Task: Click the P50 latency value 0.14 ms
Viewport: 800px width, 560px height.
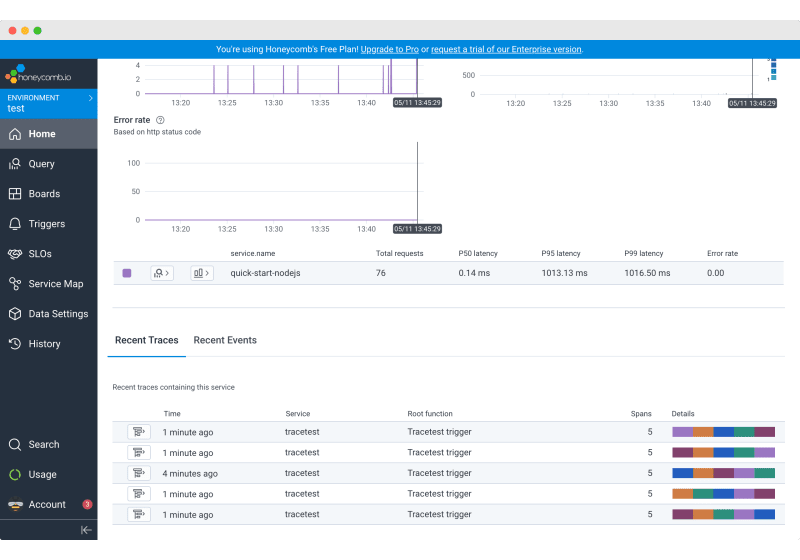Action: [x=474, y=273]
